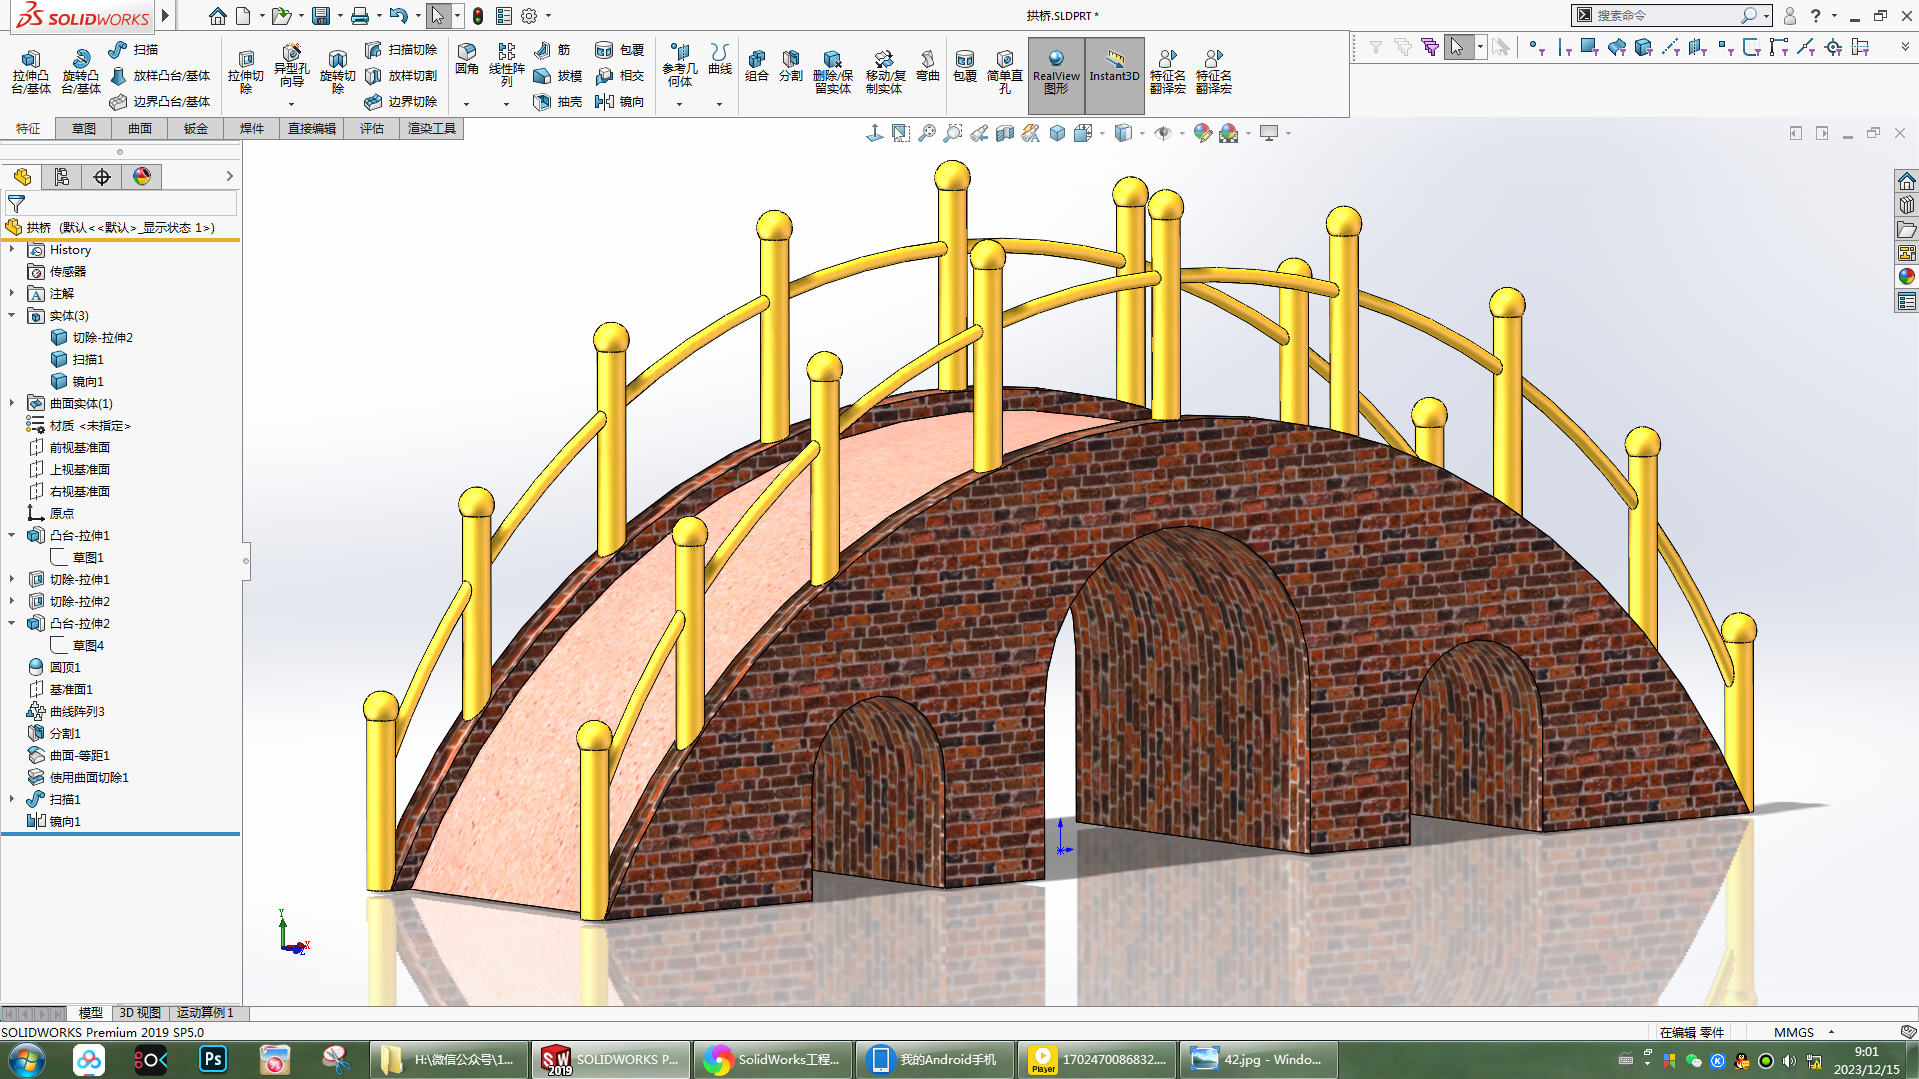Collapse the 实体(3) solid bodies folder
The image size is (1919, 1079).
click(12, 316)
